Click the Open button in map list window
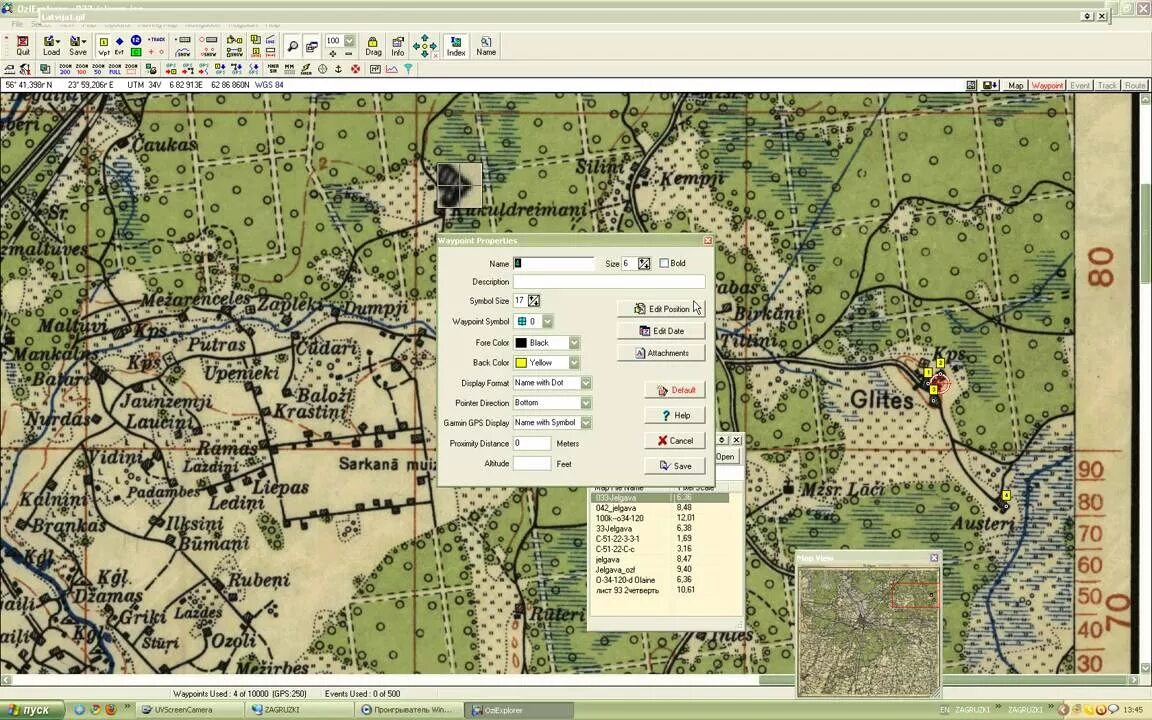This screenshot has height=720, width=1152. [x=725, y=456]
